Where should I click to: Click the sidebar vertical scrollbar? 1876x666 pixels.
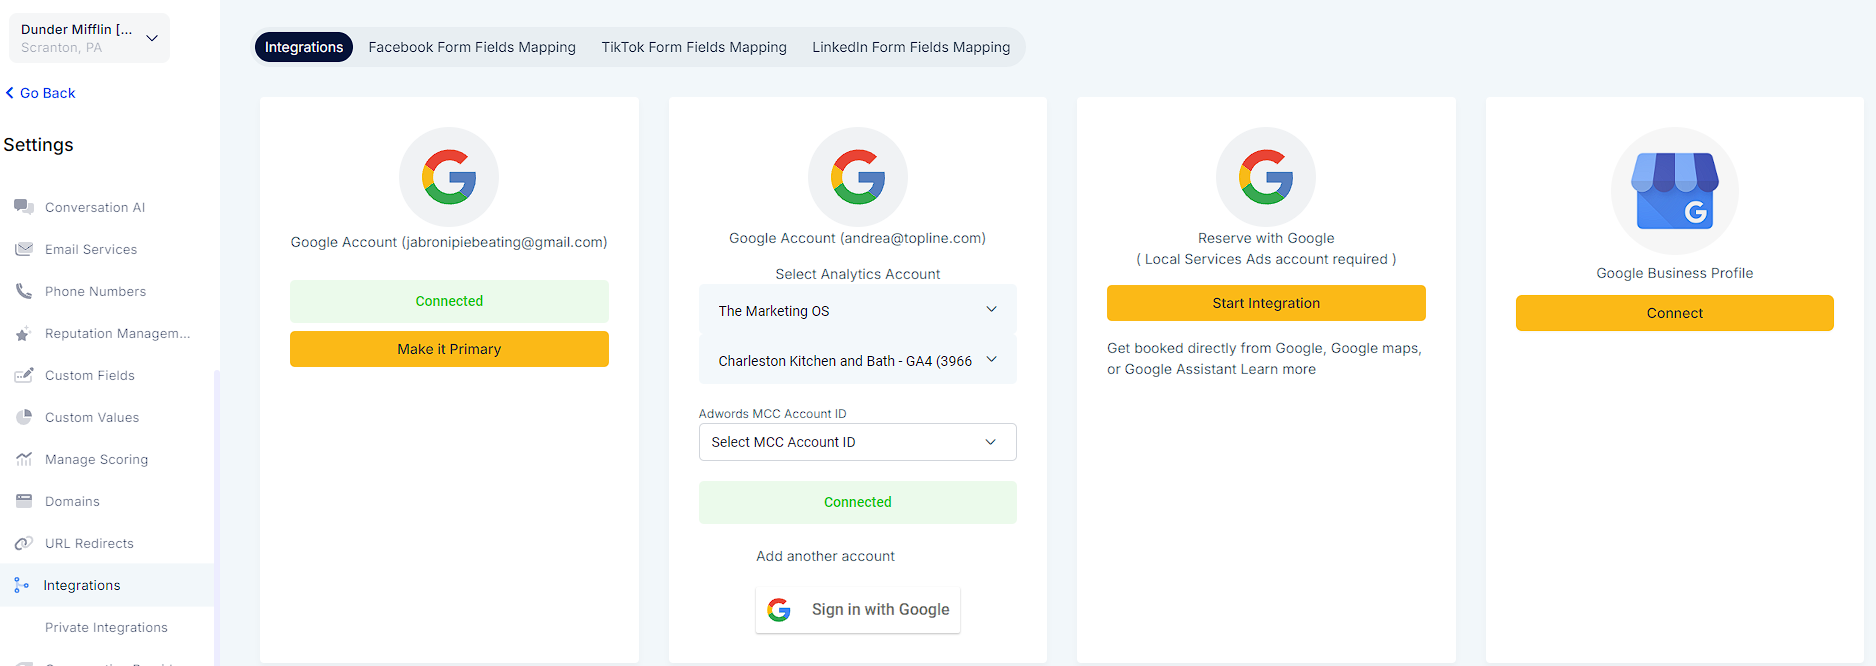tap(217, 518)
